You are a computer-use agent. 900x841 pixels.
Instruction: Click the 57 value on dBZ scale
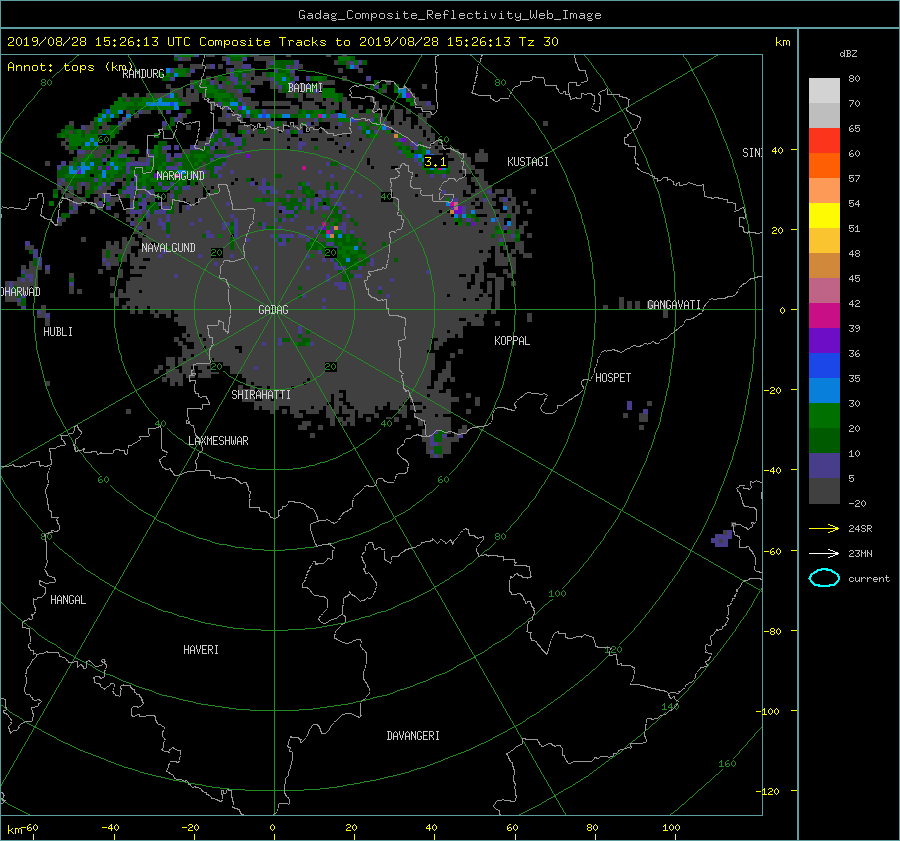coord(854,179)
